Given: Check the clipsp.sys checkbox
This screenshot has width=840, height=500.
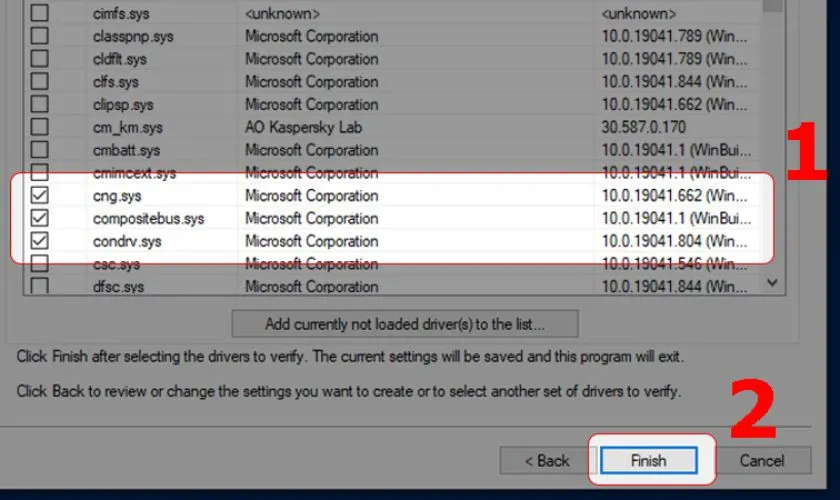Looking at the screenshot, I should click(x=40, y=105).
